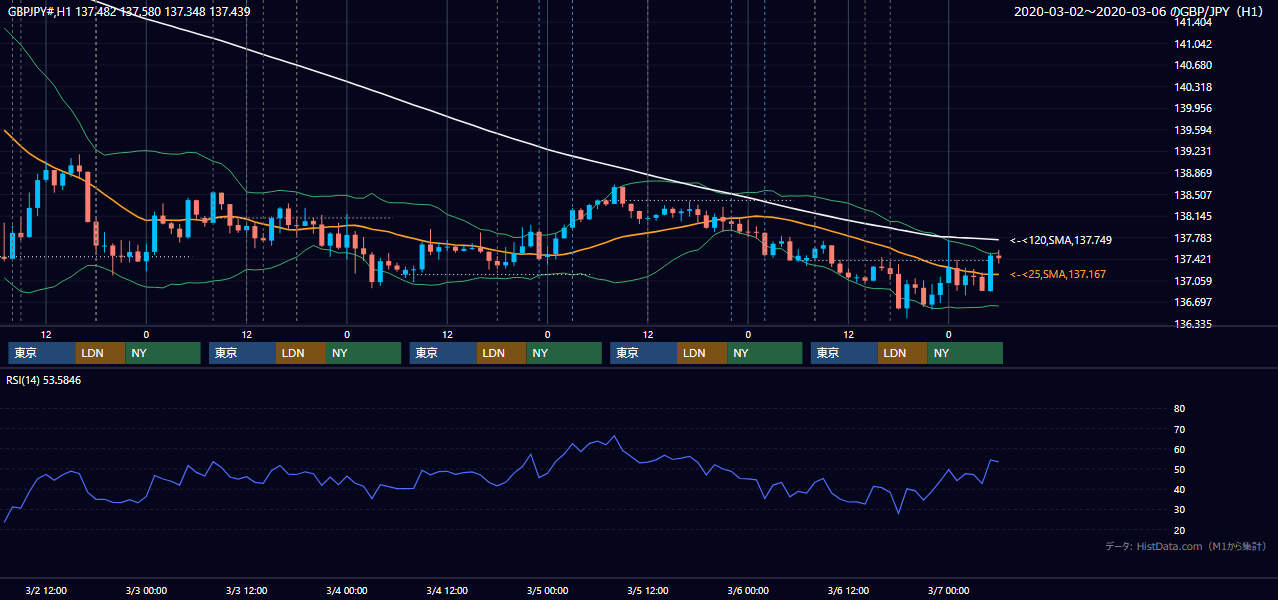Image resolution: width=1278 pixels, height=600 pixels.
Task: Click the 141.404 price axis value
Action: click(x=1192, y=22)
